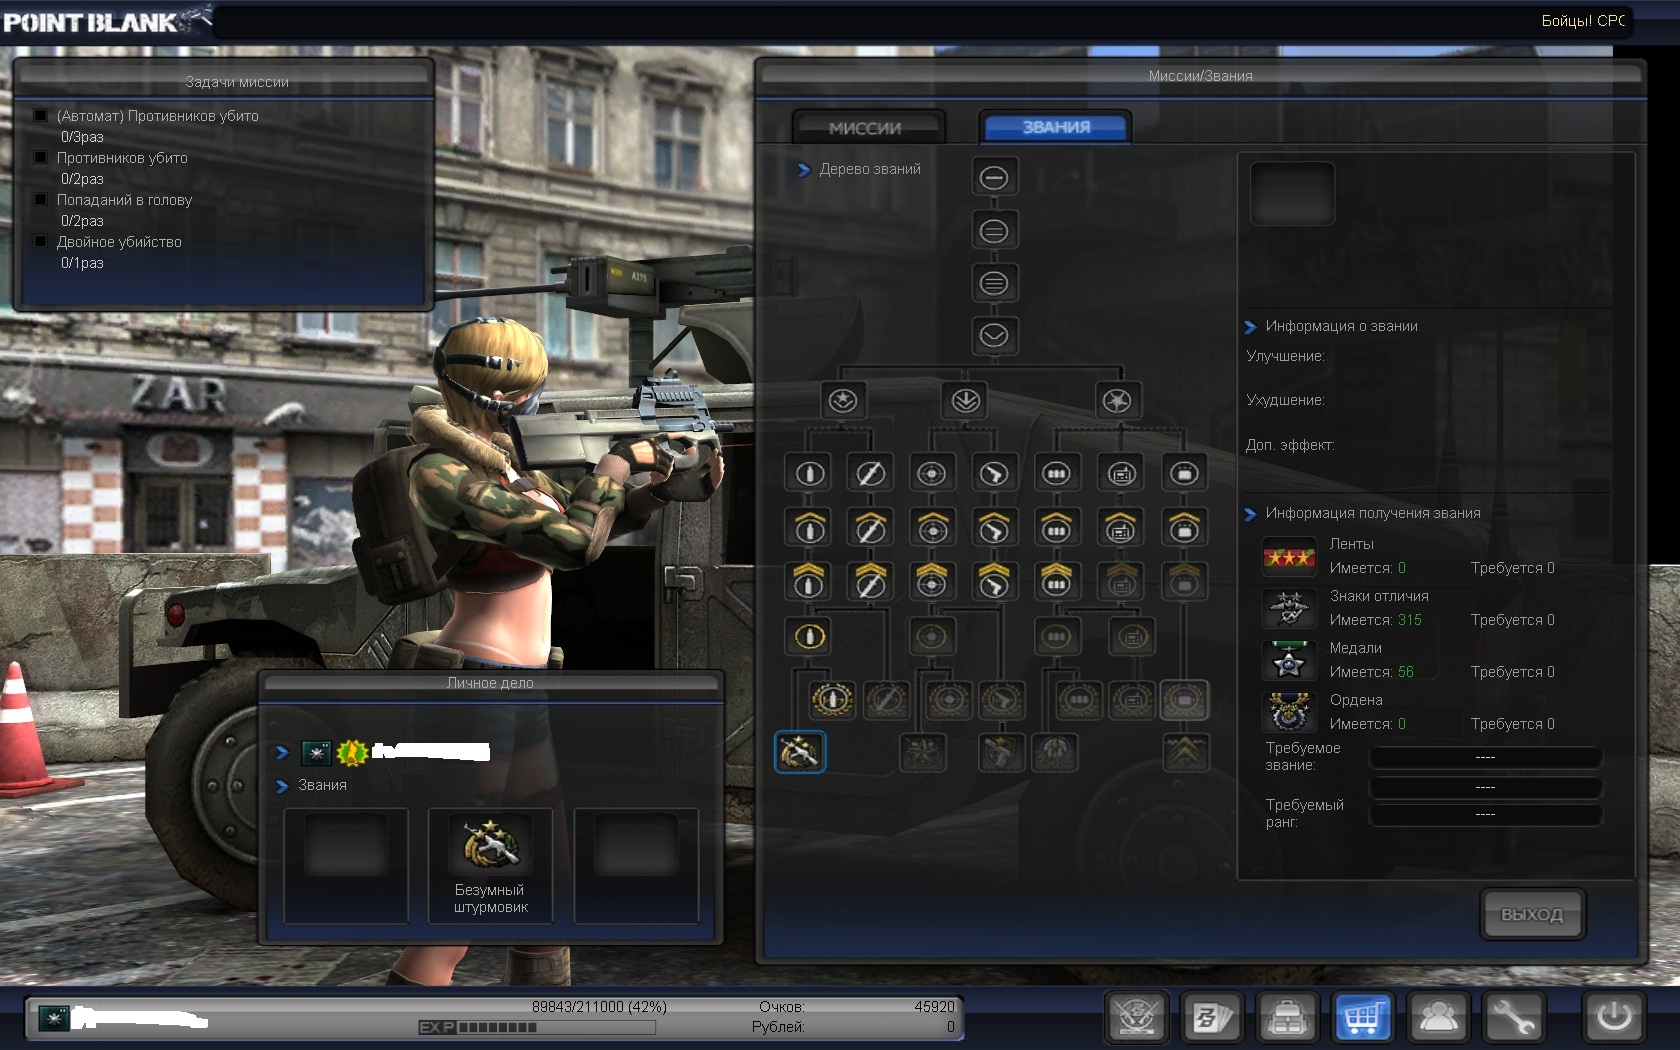The image size is (1680, 1050).
Task: Click the Медали medal icon
Action: (1289, 660)
